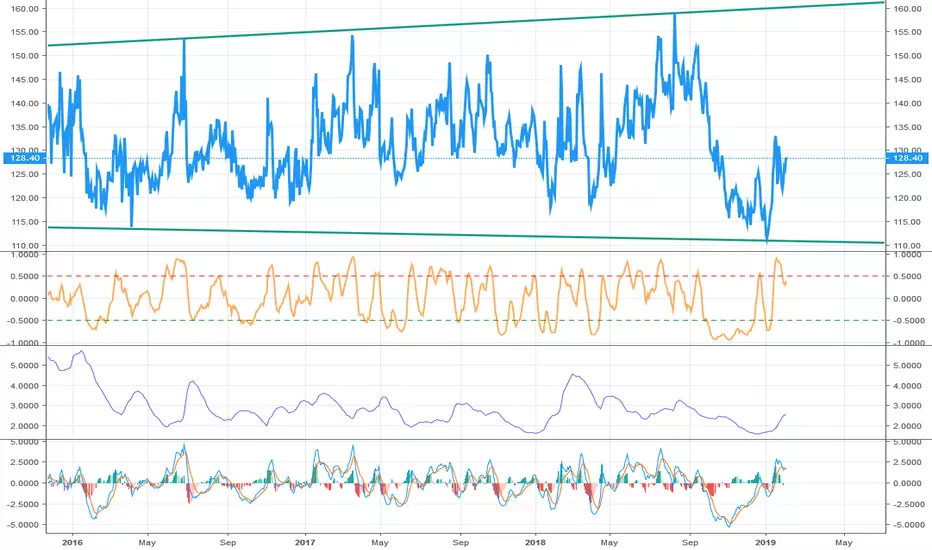Viewport: 932px width, 550px height.
Task: Select 115.00 on the left price axis
Action: click(24, 222)
